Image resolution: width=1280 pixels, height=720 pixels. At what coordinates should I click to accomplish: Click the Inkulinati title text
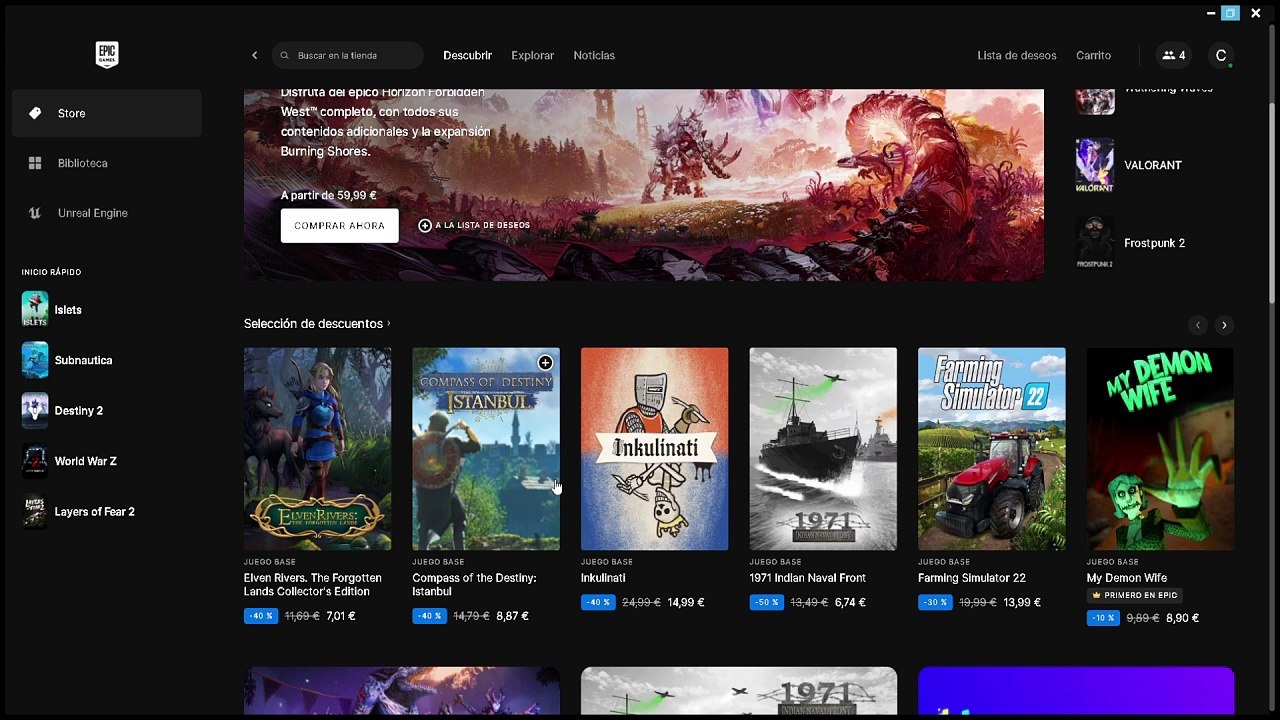pos(603,578)
